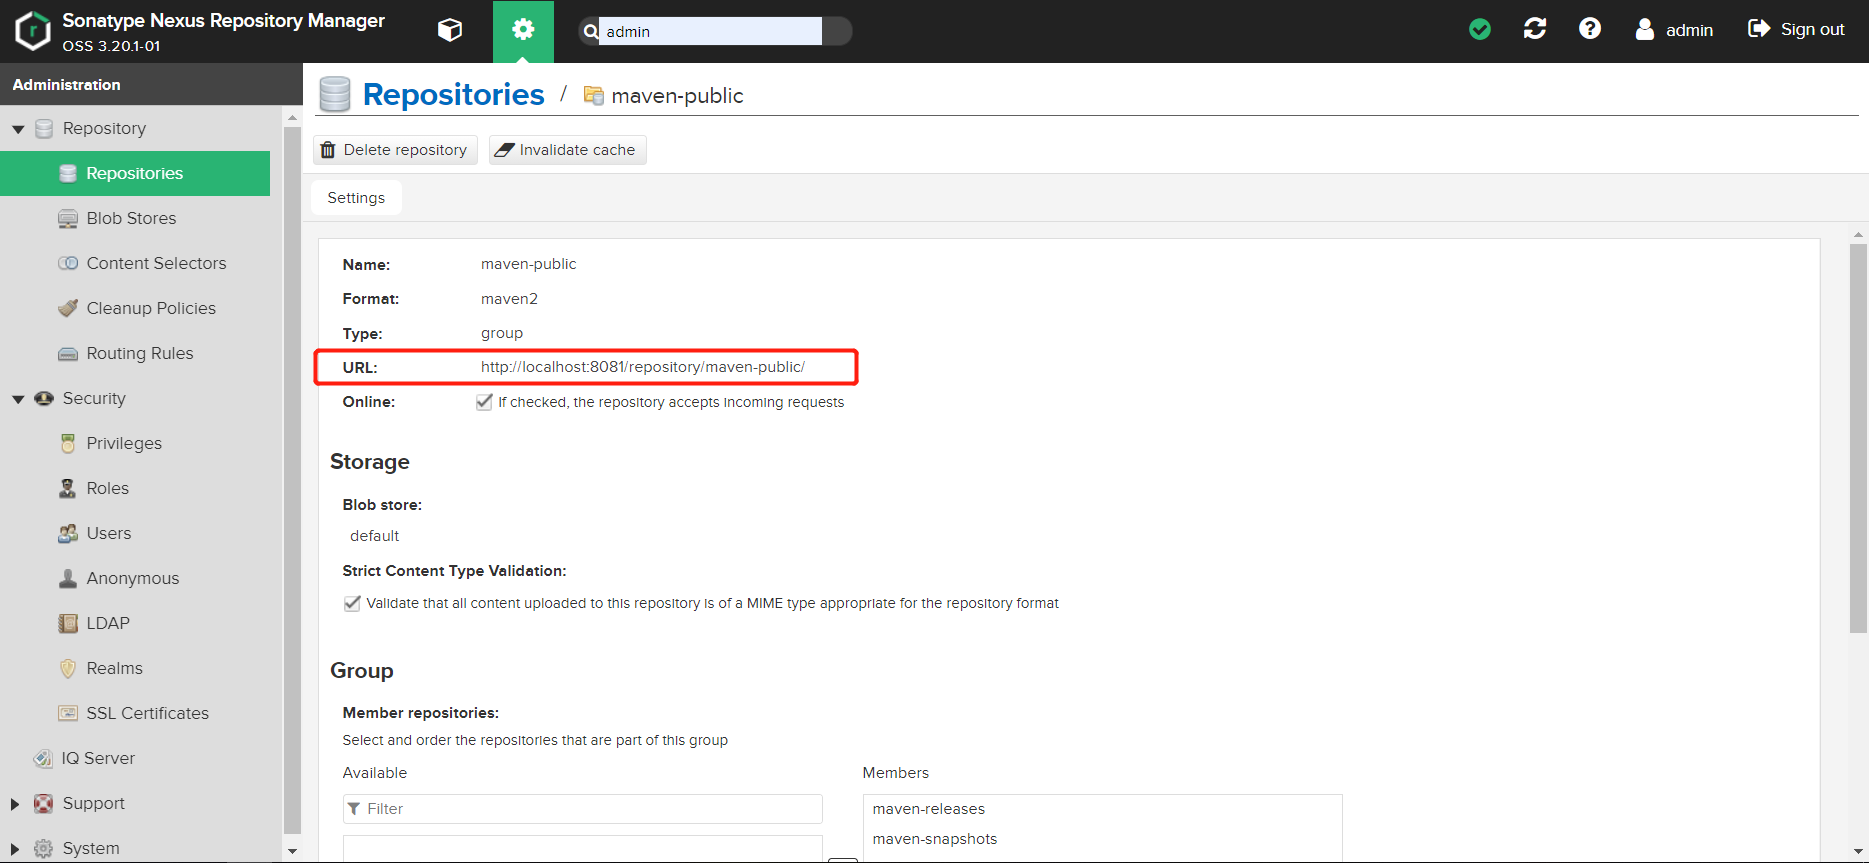Click the Cleanup Policies broom icon
Screen dimensions: 1869x863
pyautogui.click(x=68, y=308)
